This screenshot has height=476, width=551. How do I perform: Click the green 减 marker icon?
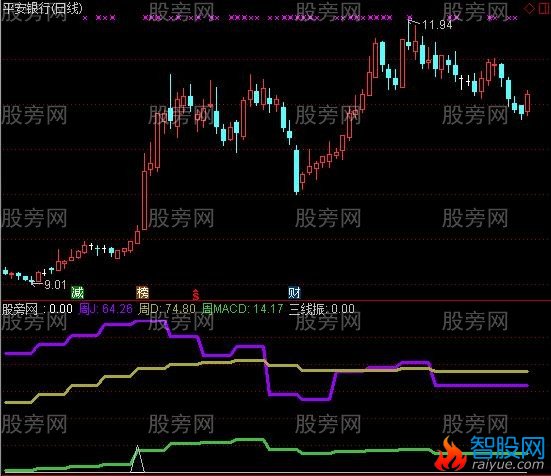pyautogui.click(x=77, y=292)
